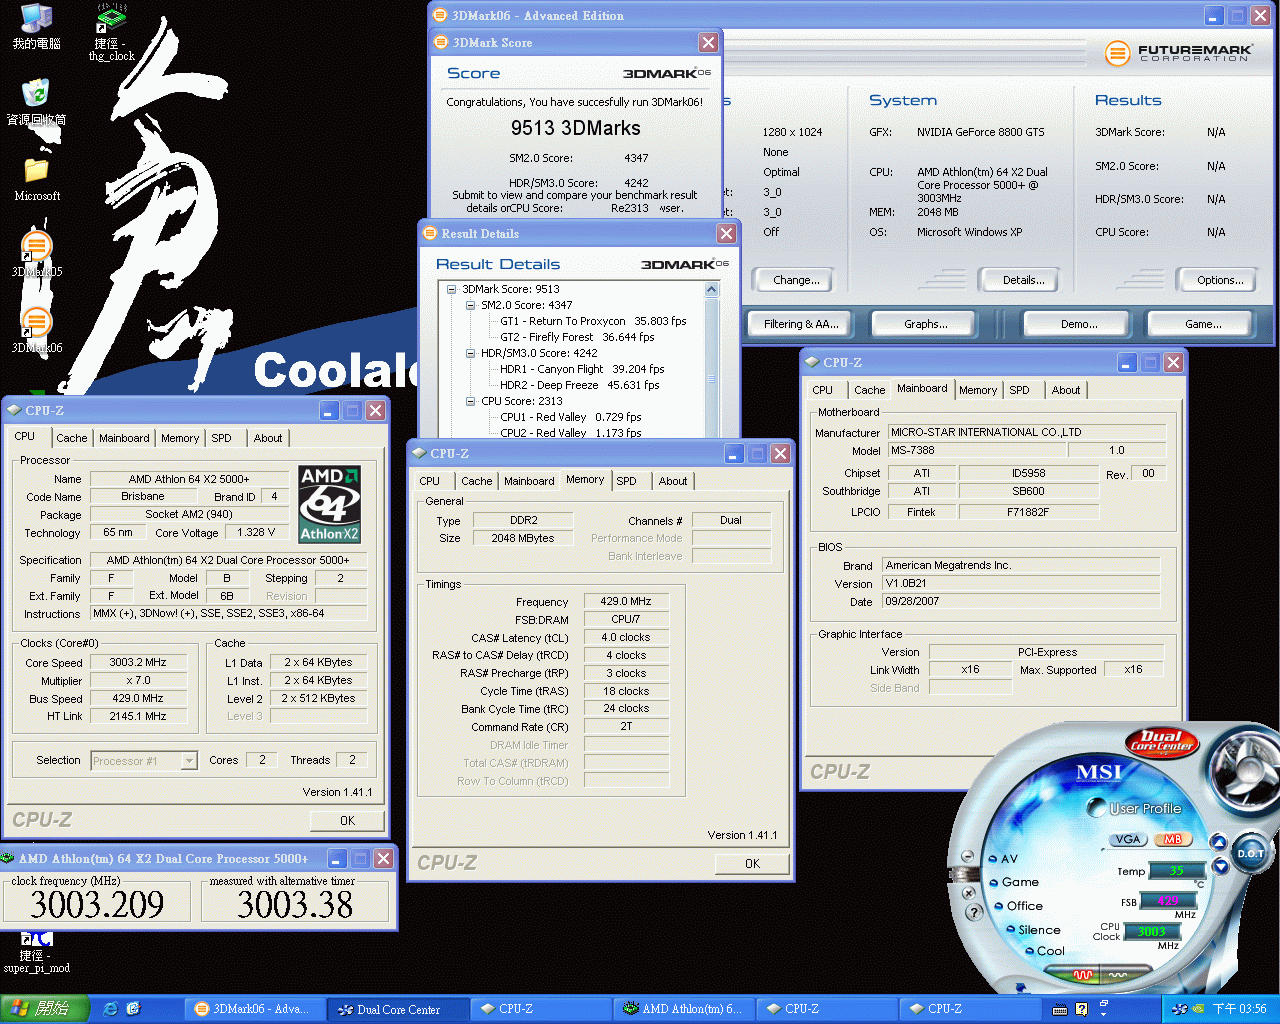1280x1024 pixels.
Task: Click the Demo... button in 3DMark06
Action: 1079,324
